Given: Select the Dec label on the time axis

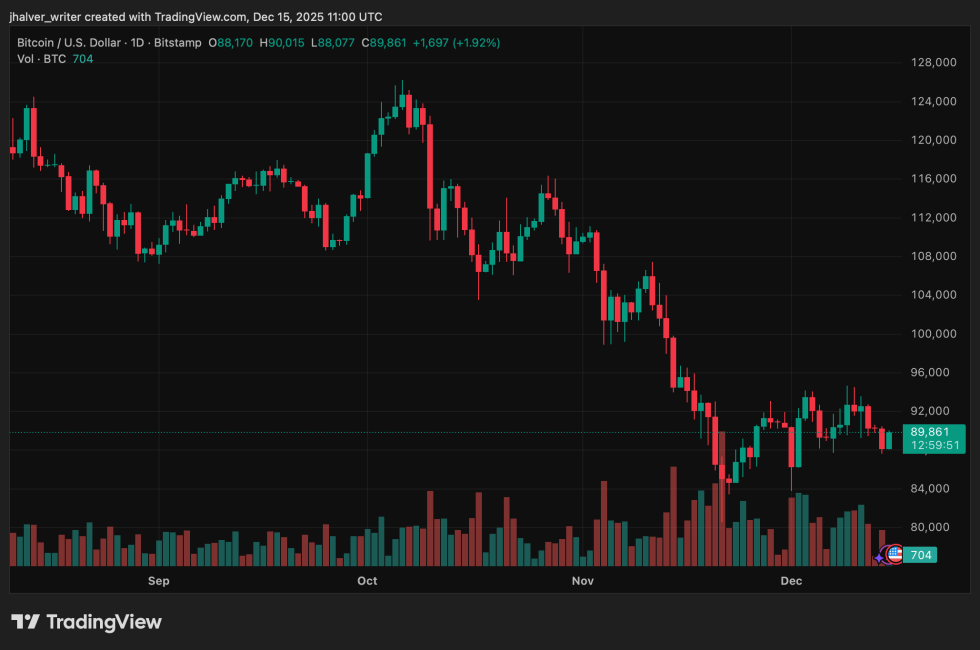Looking at the screenshot, I should point(791,580).
